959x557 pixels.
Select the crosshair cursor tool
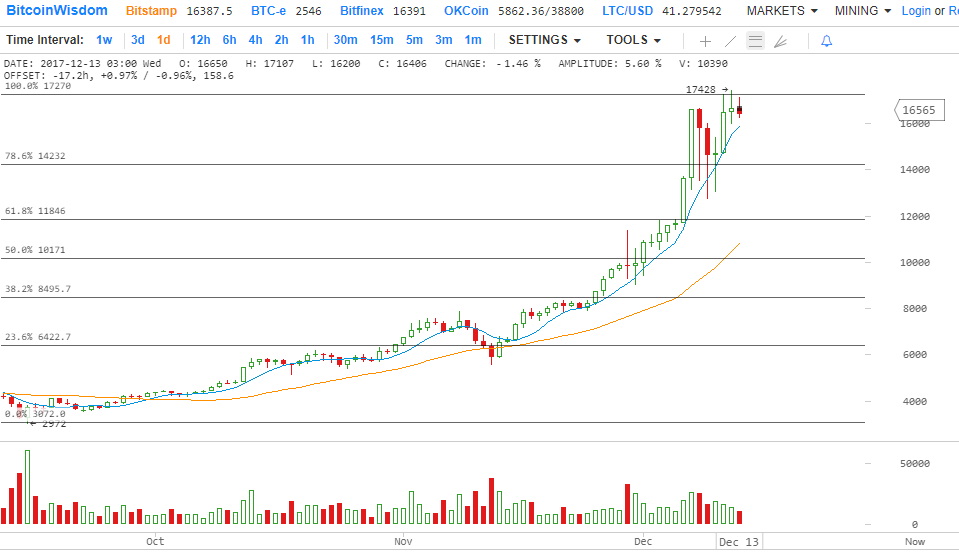pos(705,41)
